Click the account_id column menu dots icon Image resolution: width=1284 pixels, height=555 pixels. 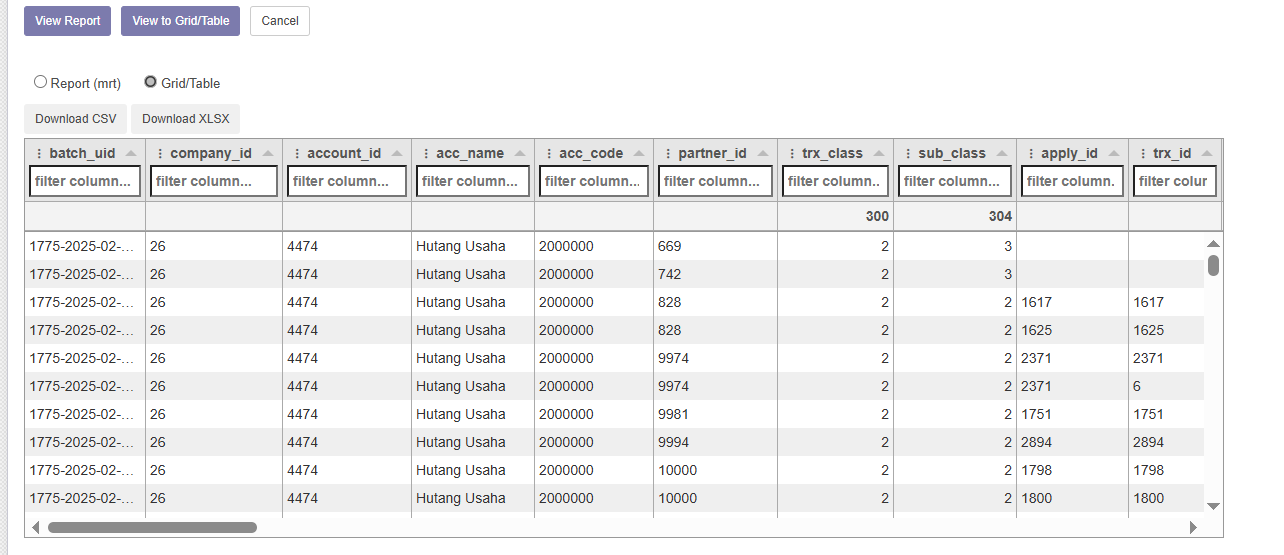pyautogui.click(x=297, y=154)
